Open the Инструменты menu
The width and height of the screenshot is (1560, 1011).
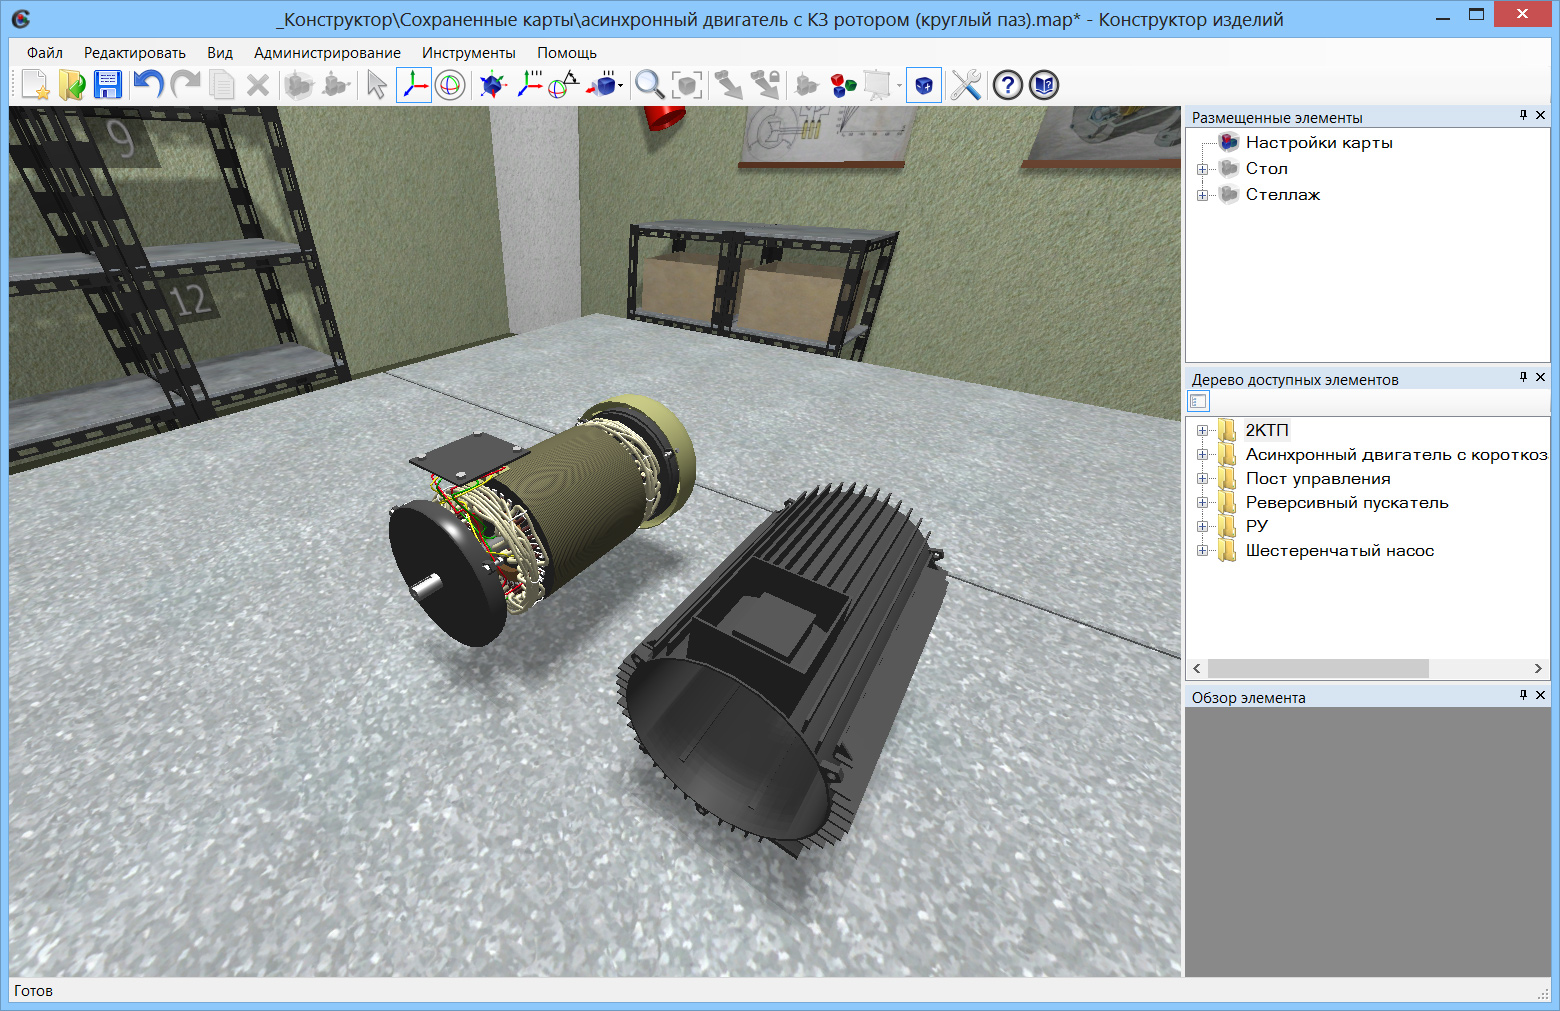(x=468, y=53)
